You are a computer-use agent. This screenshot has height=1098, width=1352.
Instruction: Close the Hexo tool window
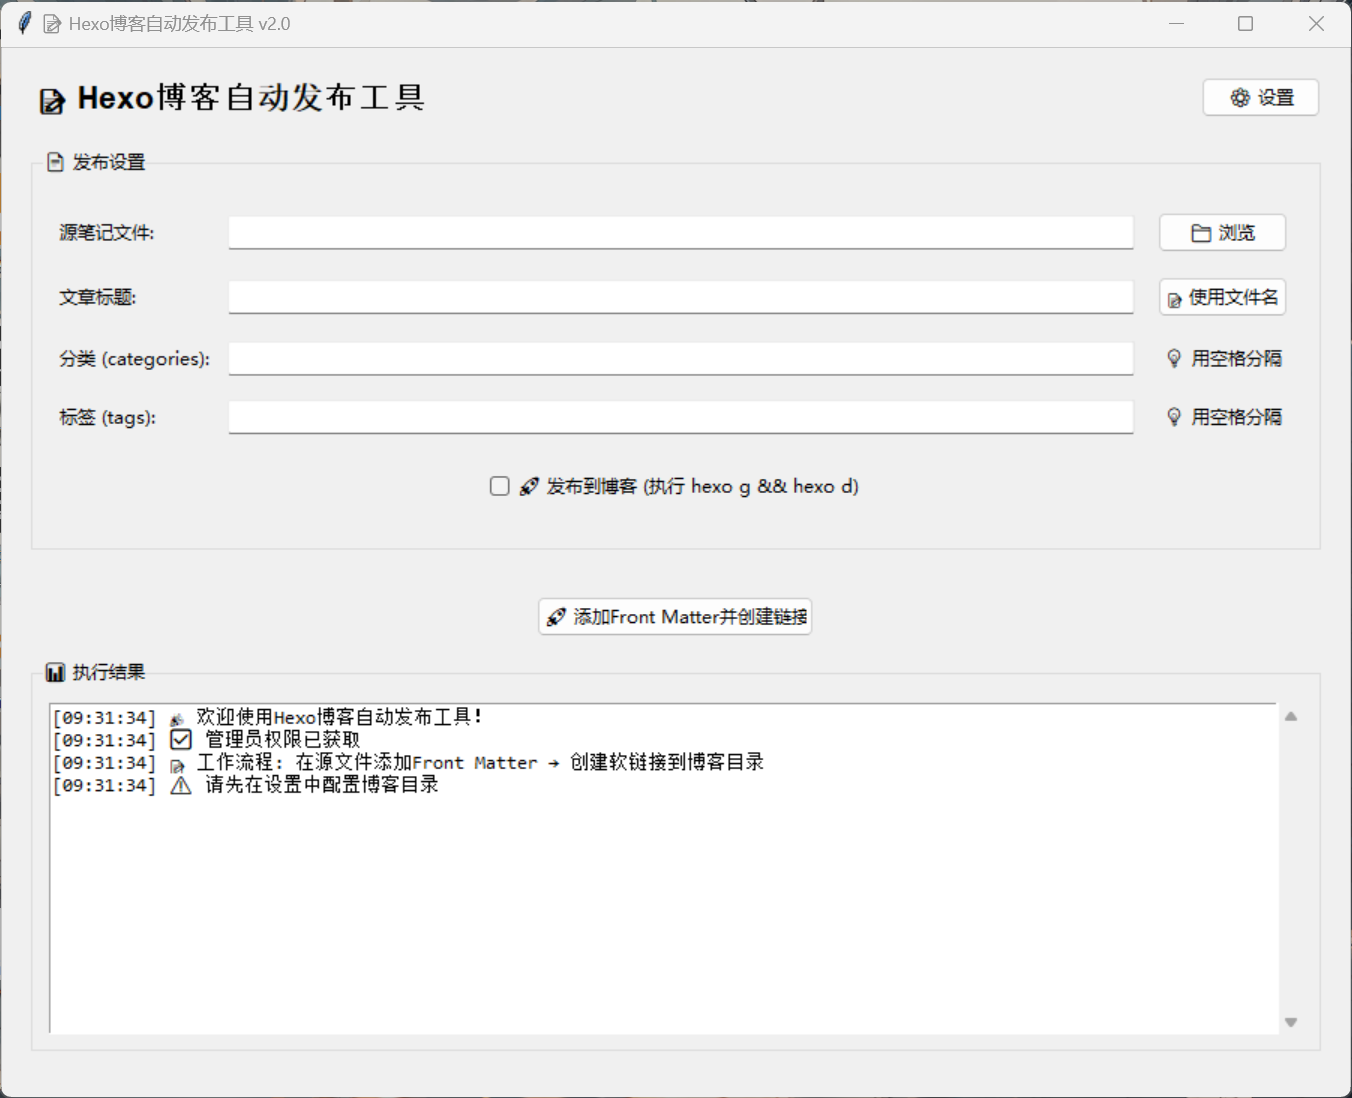(x=1316, y=23)
